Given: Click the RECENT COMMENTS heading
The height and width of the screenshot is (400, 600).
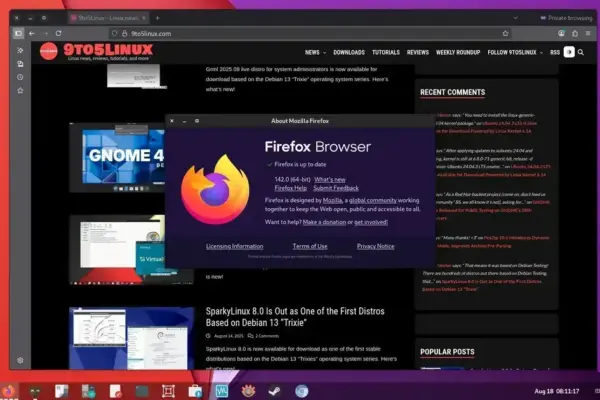Looking at the screenshot, I should click(452, 92).
